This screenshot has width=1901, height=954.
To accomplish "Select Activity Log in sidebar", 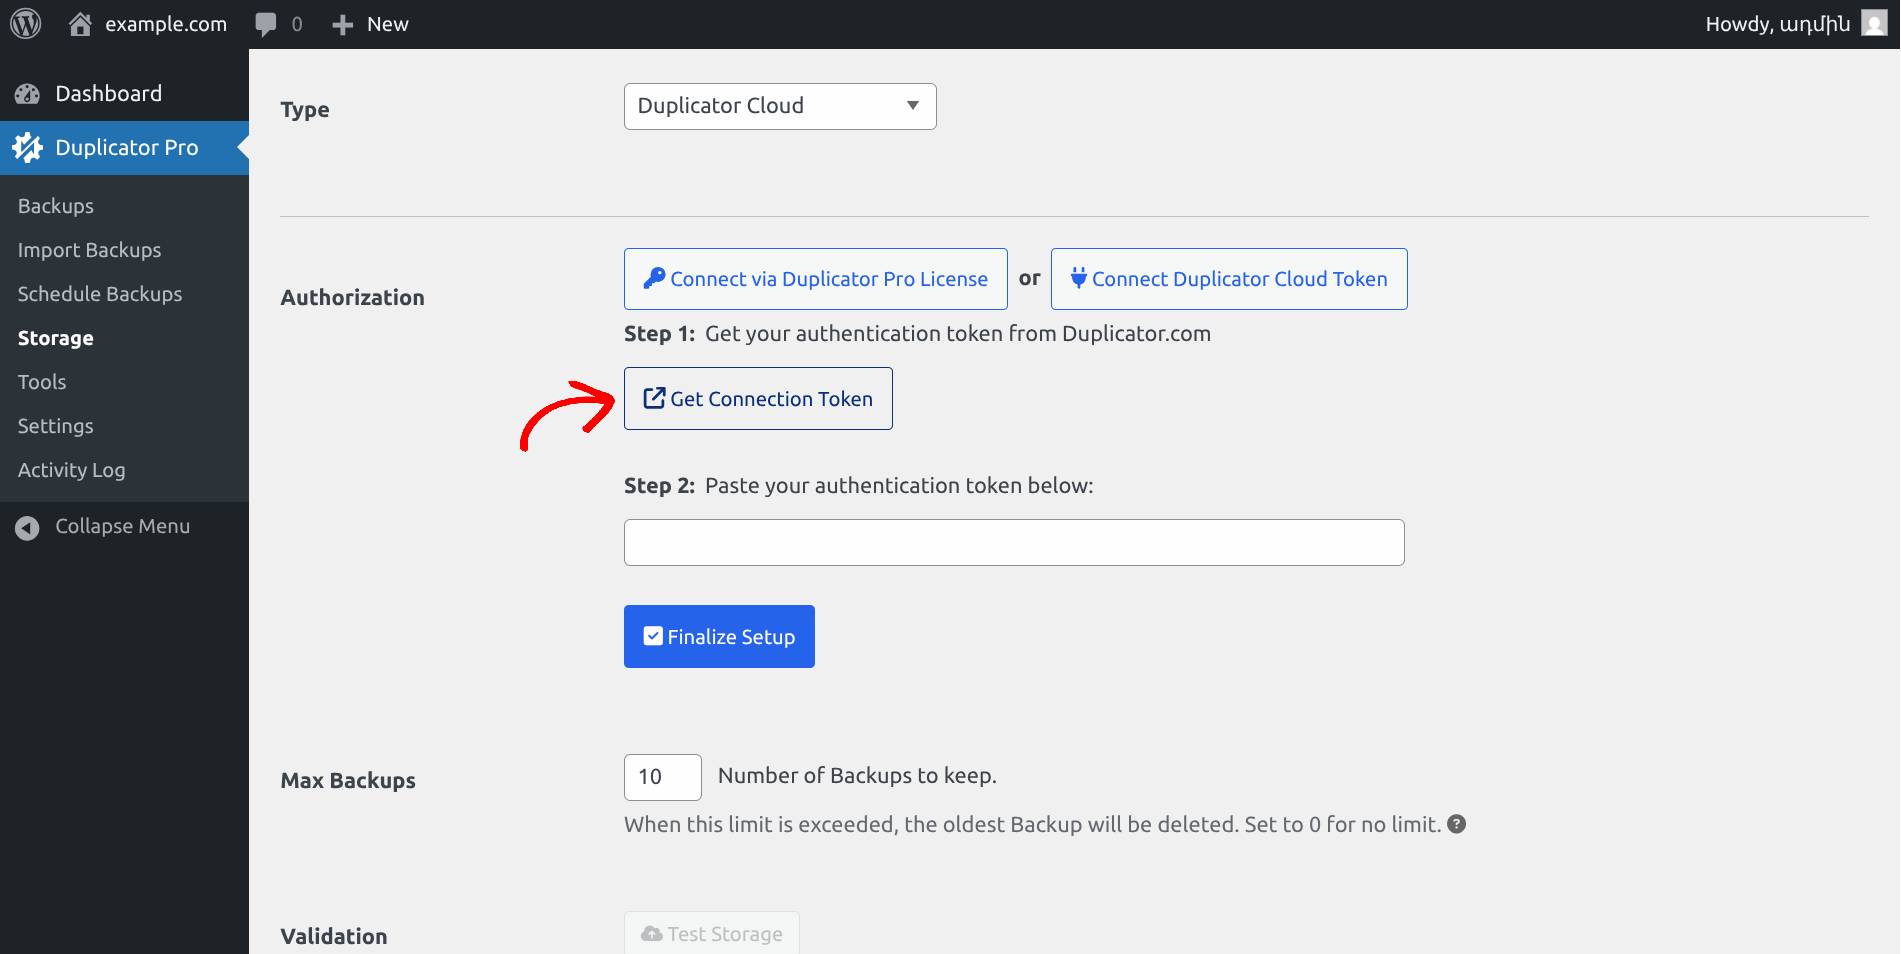I will [71, 470].
